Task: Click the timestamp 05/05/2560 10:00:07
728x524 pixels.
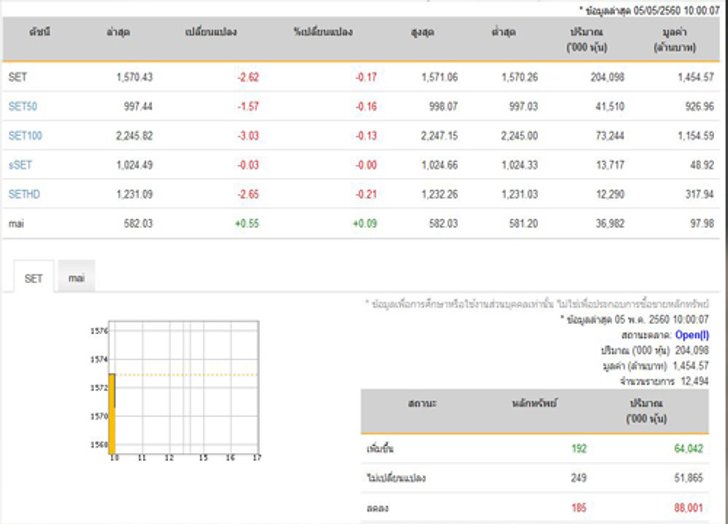Action: [676, 10]
